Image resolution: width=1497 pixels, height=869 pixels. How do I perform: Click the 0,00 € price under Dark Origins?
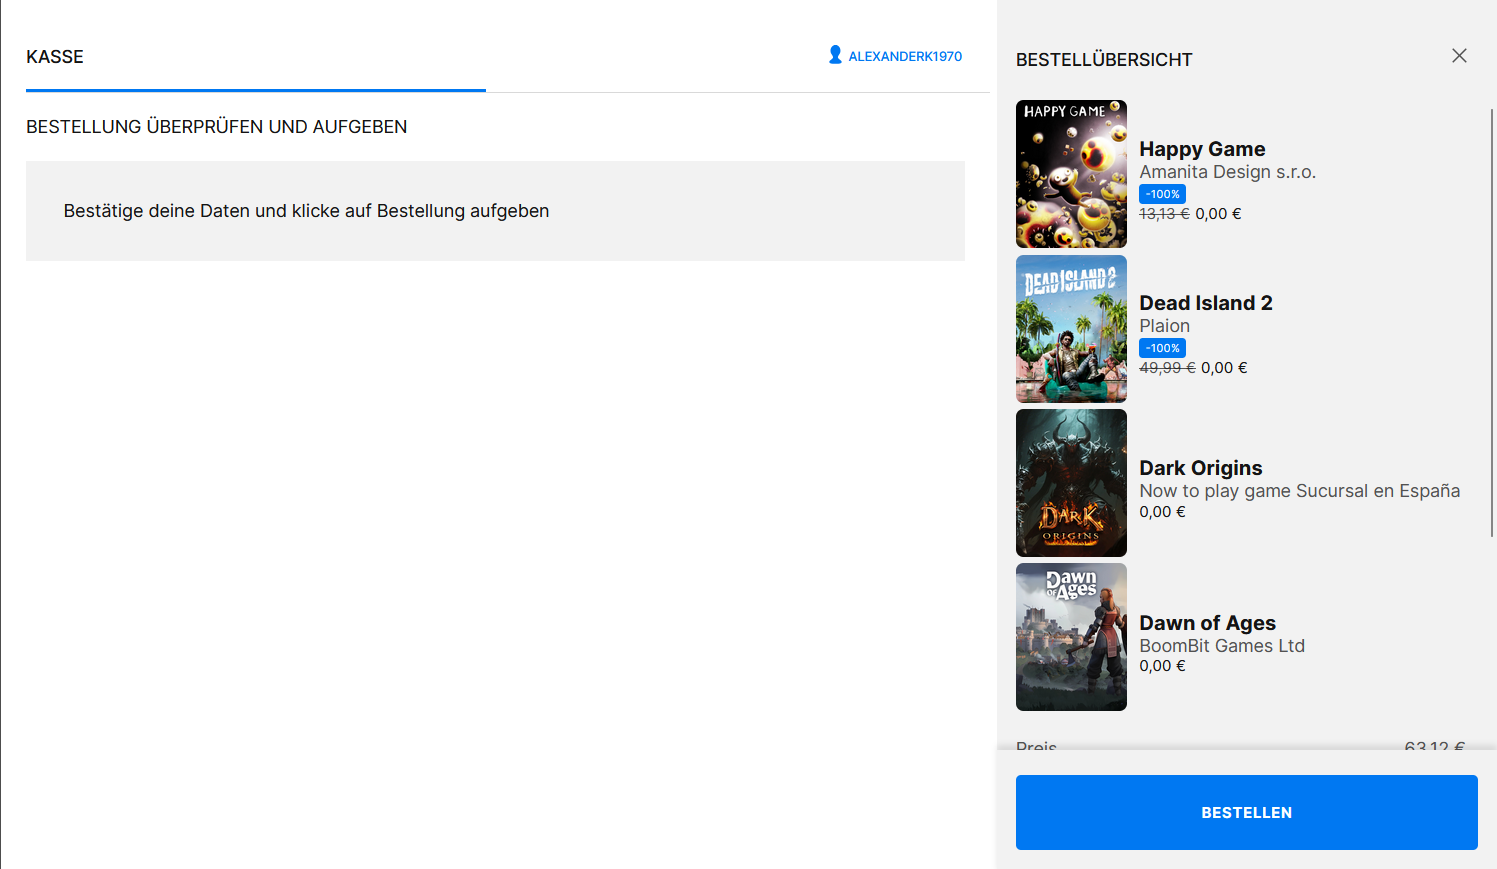click(1162, 512)
